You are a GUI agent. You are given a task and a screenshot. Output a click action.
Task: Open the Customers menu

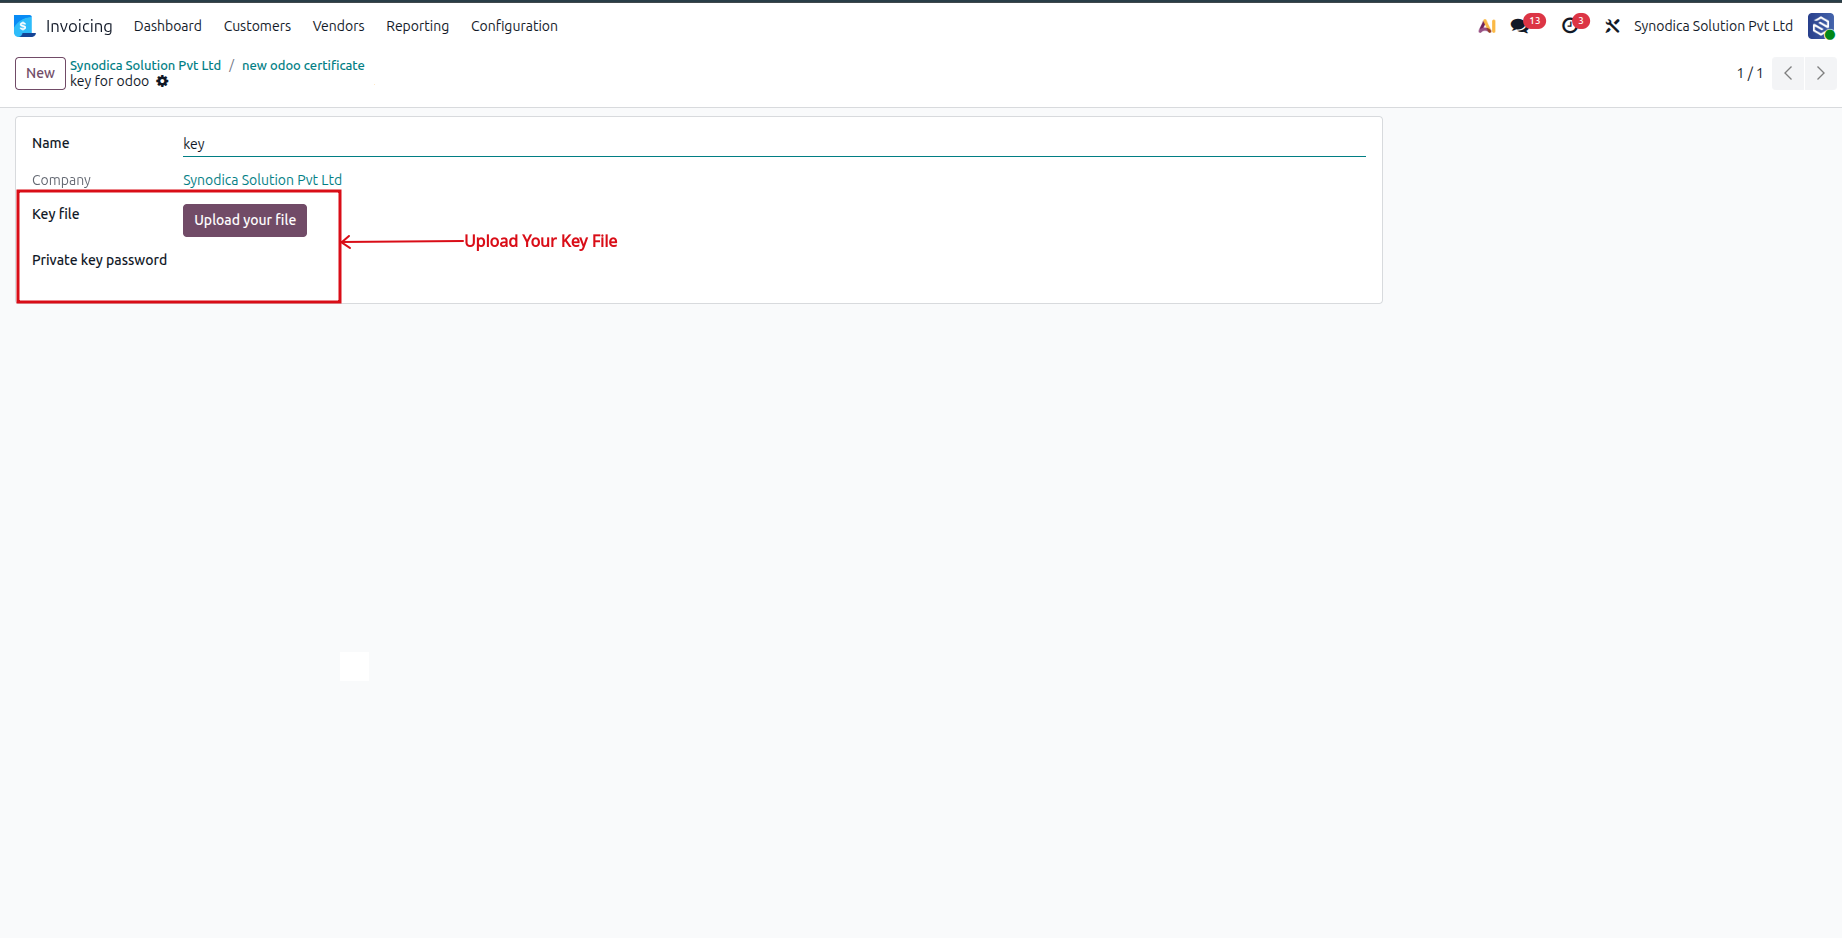click(x=257, y=26)
